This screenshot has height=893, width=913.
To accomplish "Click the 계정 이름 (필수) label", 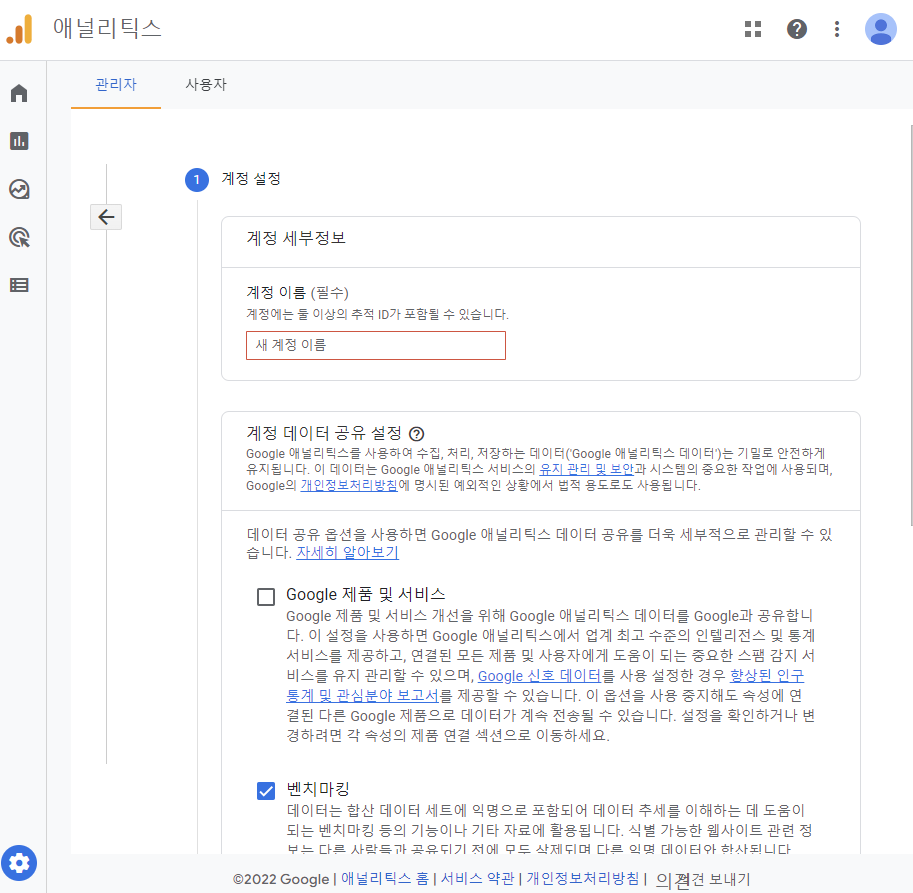I will pos(298,292).
